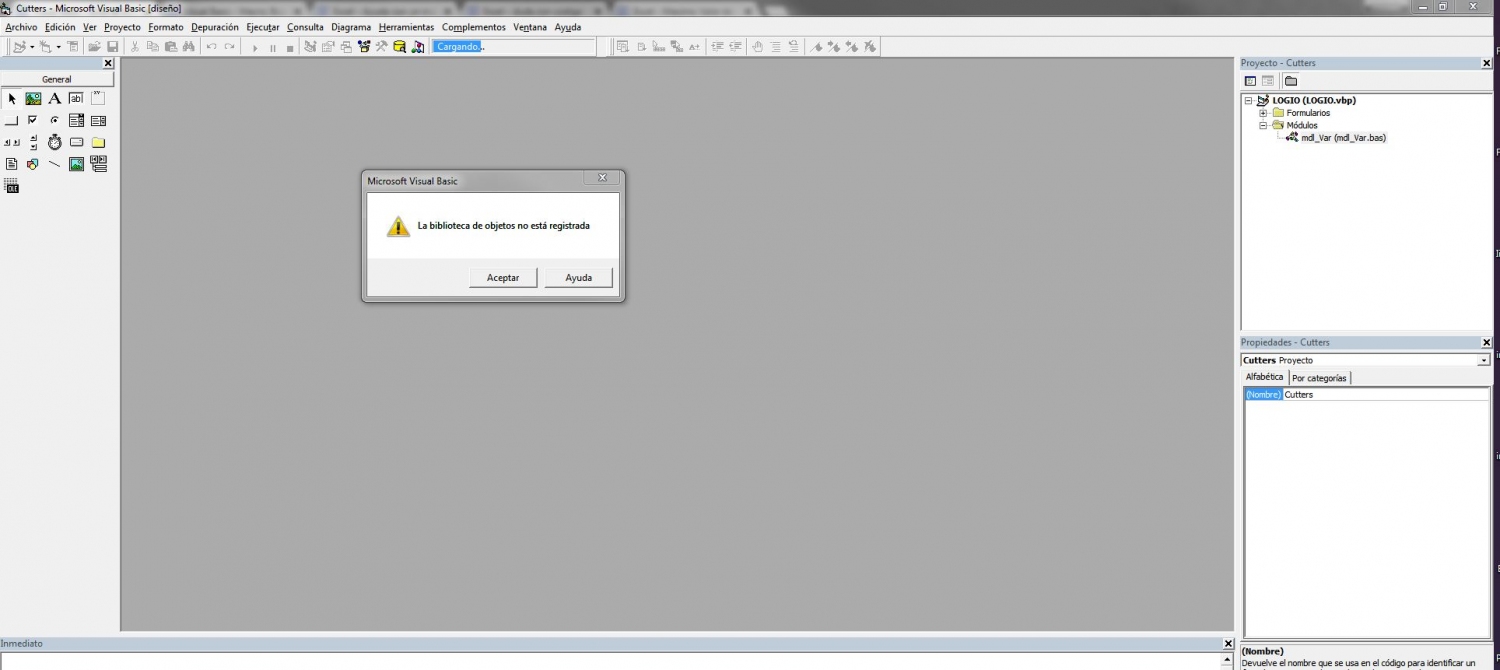Select the DriveListBox control tool
The height and width of the screenshot is (670, 1500).
pos(76,142)
